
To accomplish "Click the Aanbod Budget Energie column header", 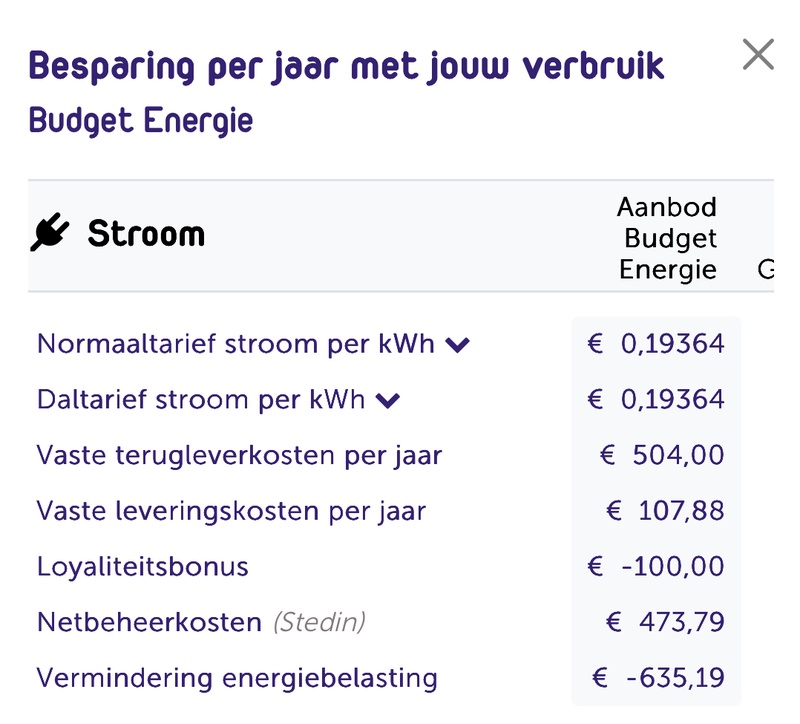I will (x=667, y=238).
